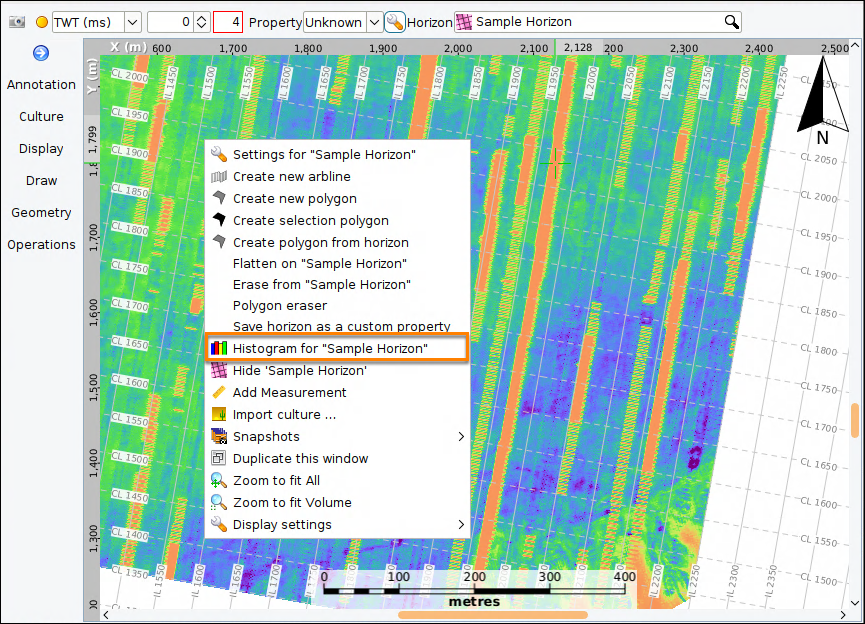The height and width of the screenshot is (624, 865).
Task: Toggle the yellow TWT domain indicator
Action: tap(41, 22)
